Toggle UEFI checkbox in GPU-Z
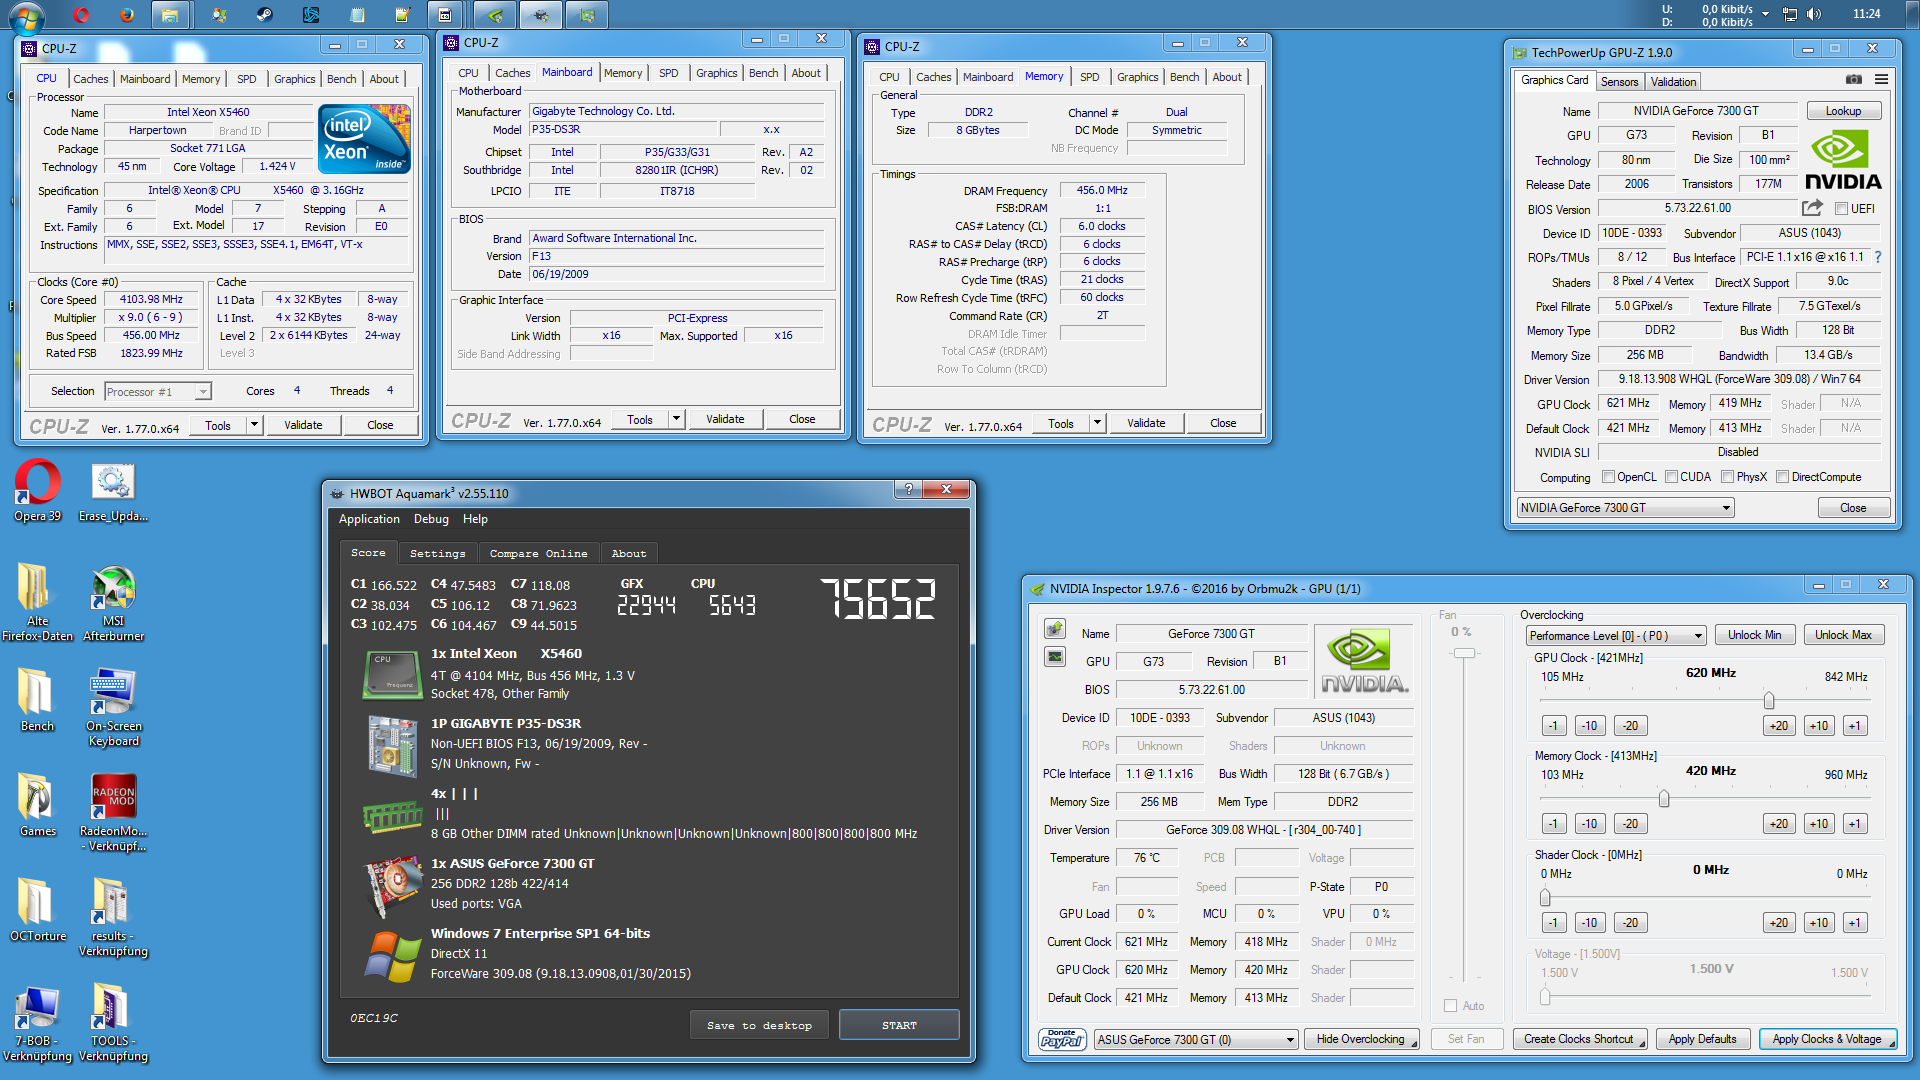 coord(1841,208)
